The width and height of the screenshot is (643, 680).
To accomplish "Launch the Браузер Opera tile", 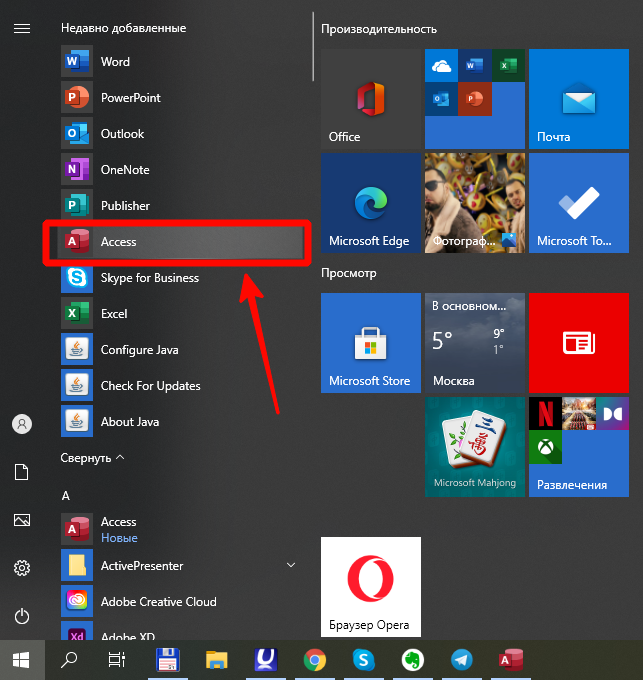I will pyautogui.click(x=371, y=587).
